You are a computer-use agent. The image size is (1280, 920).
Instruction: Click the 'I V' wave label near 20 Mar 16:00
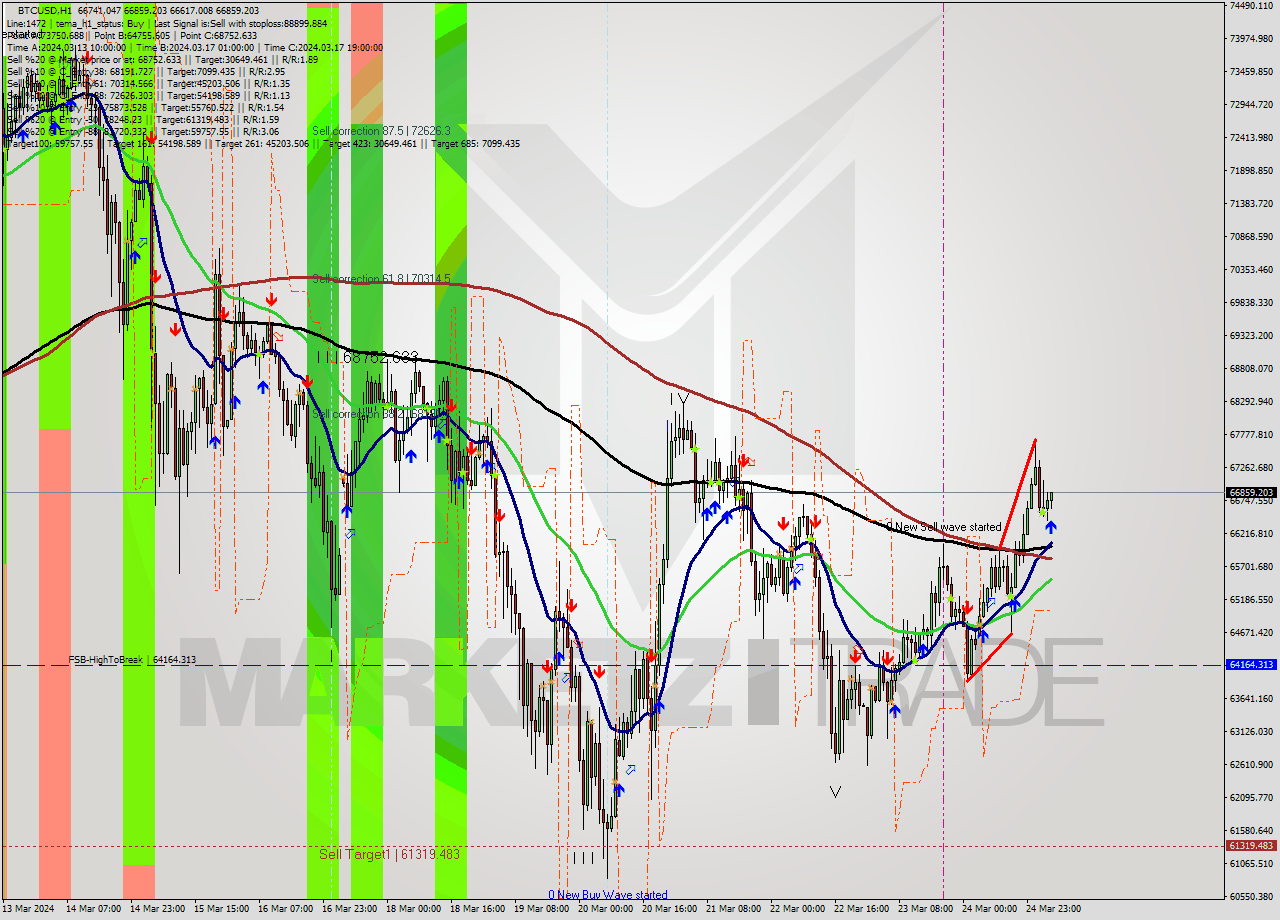680,400
